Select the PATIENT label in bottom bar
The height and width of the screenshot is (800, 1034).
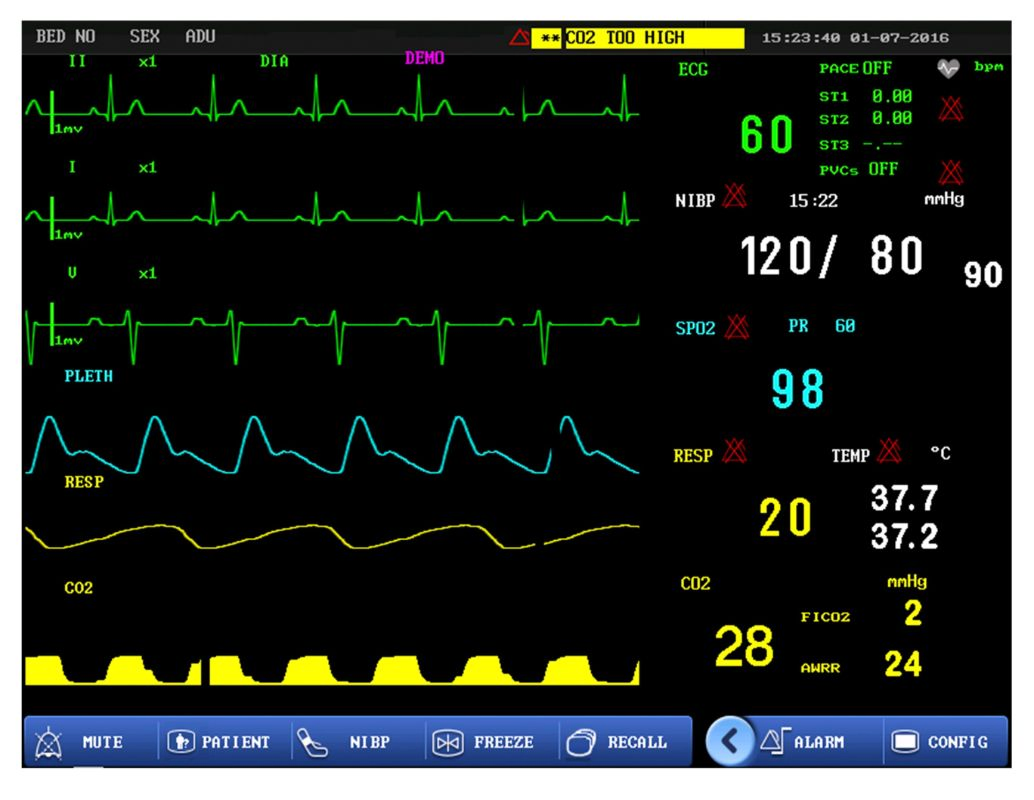click(x=235, y=743)
